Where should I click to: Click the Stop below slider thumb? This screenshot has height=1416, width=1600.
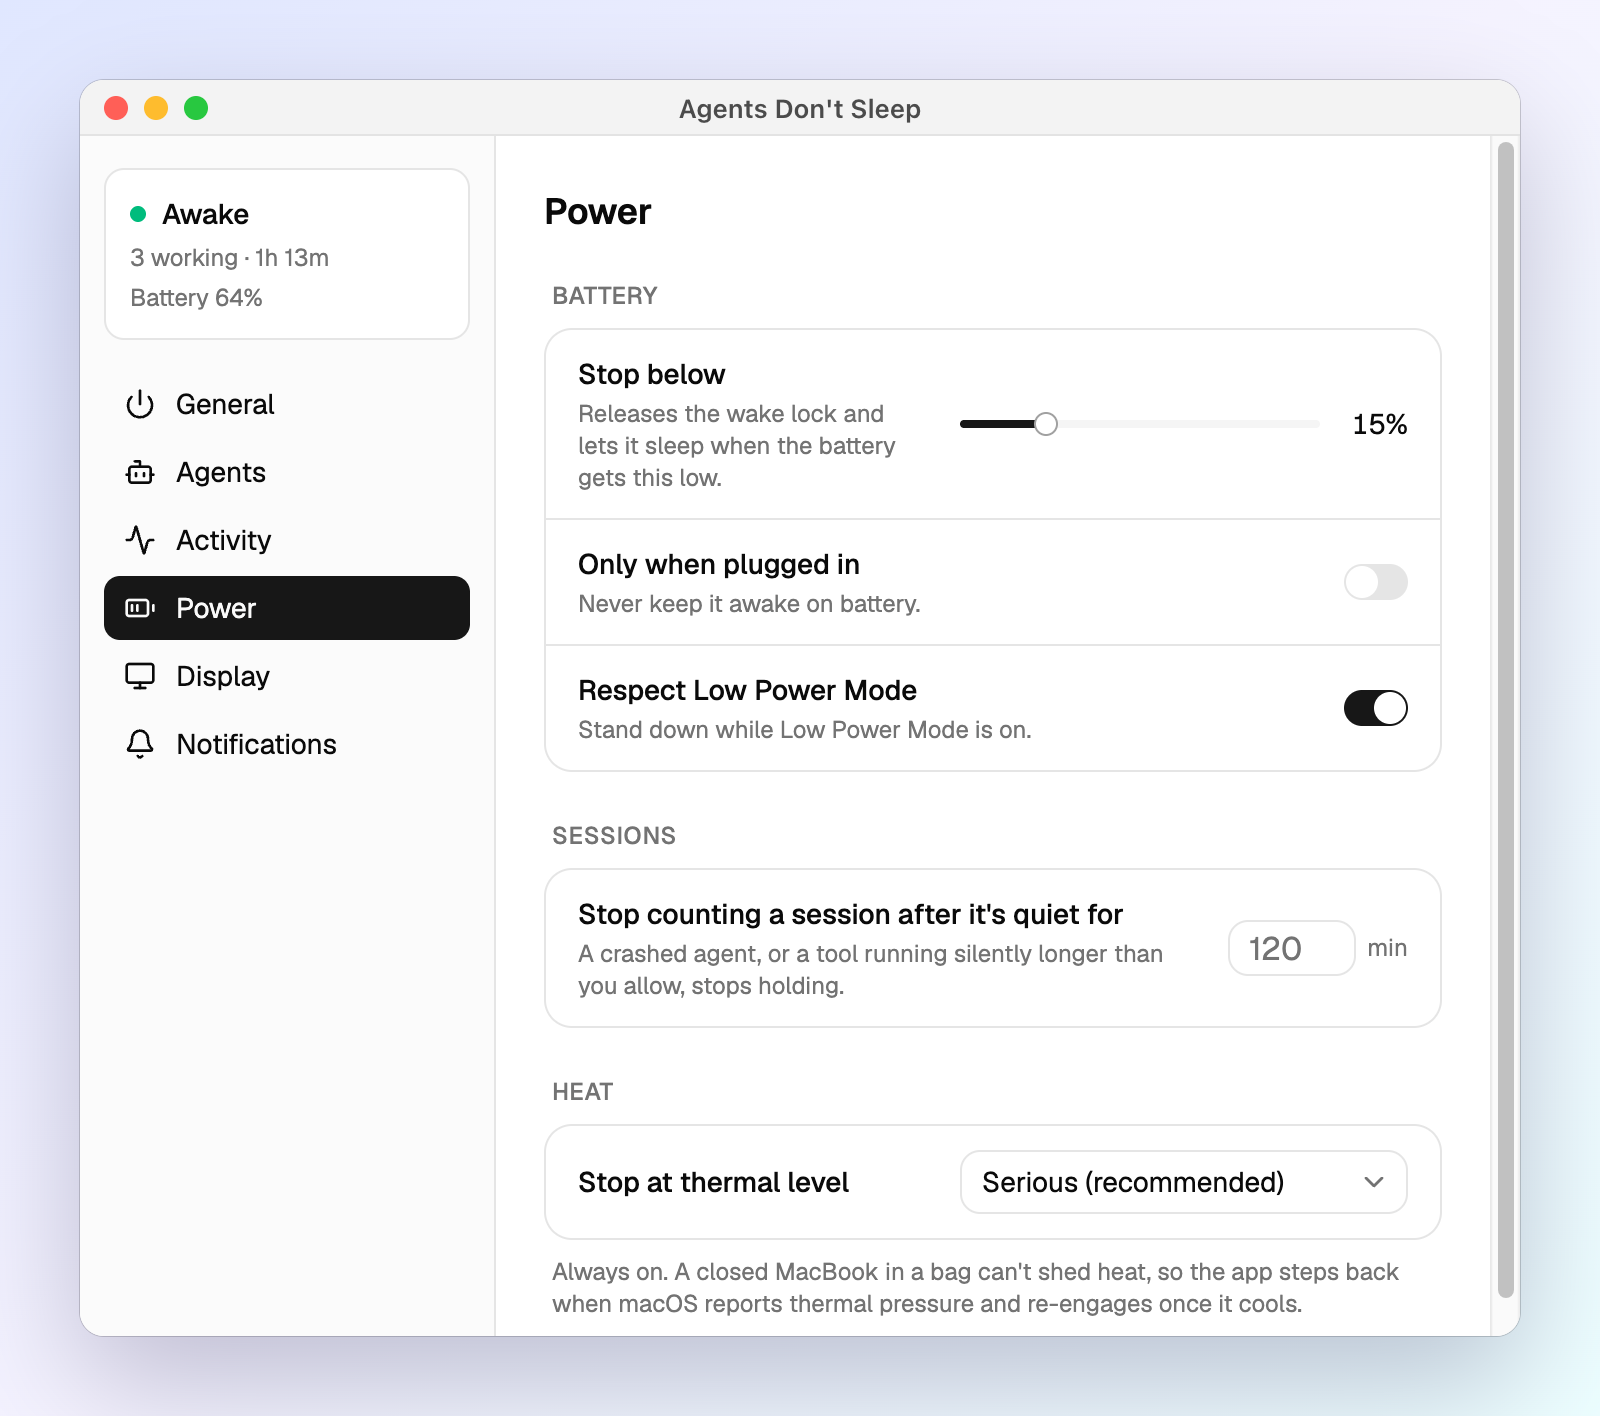(1046, 424)
